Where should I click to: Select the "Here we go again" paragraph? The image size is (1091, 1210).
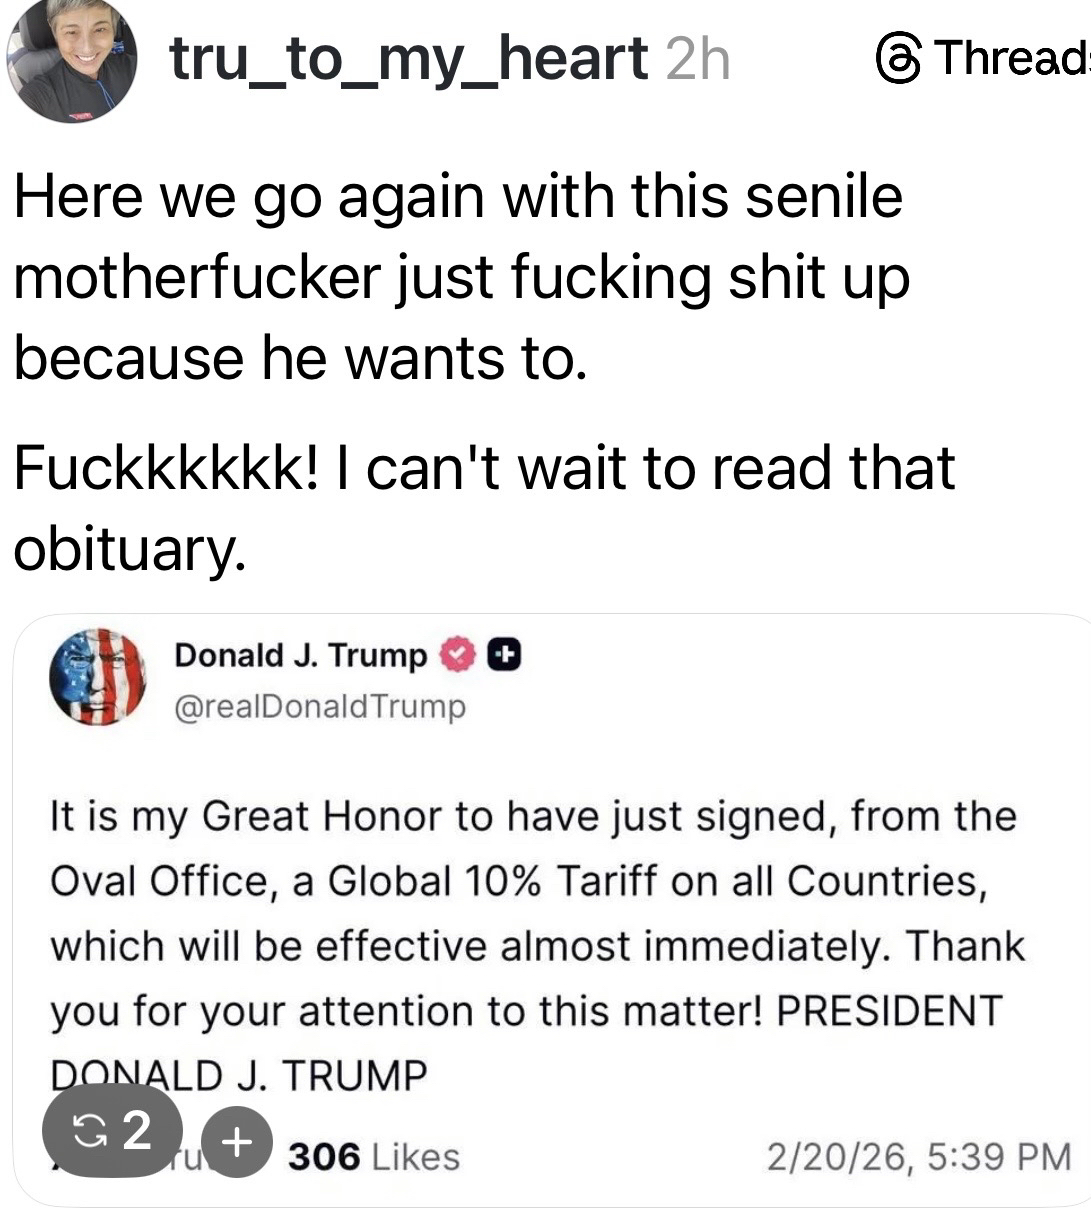click(460, 277)
